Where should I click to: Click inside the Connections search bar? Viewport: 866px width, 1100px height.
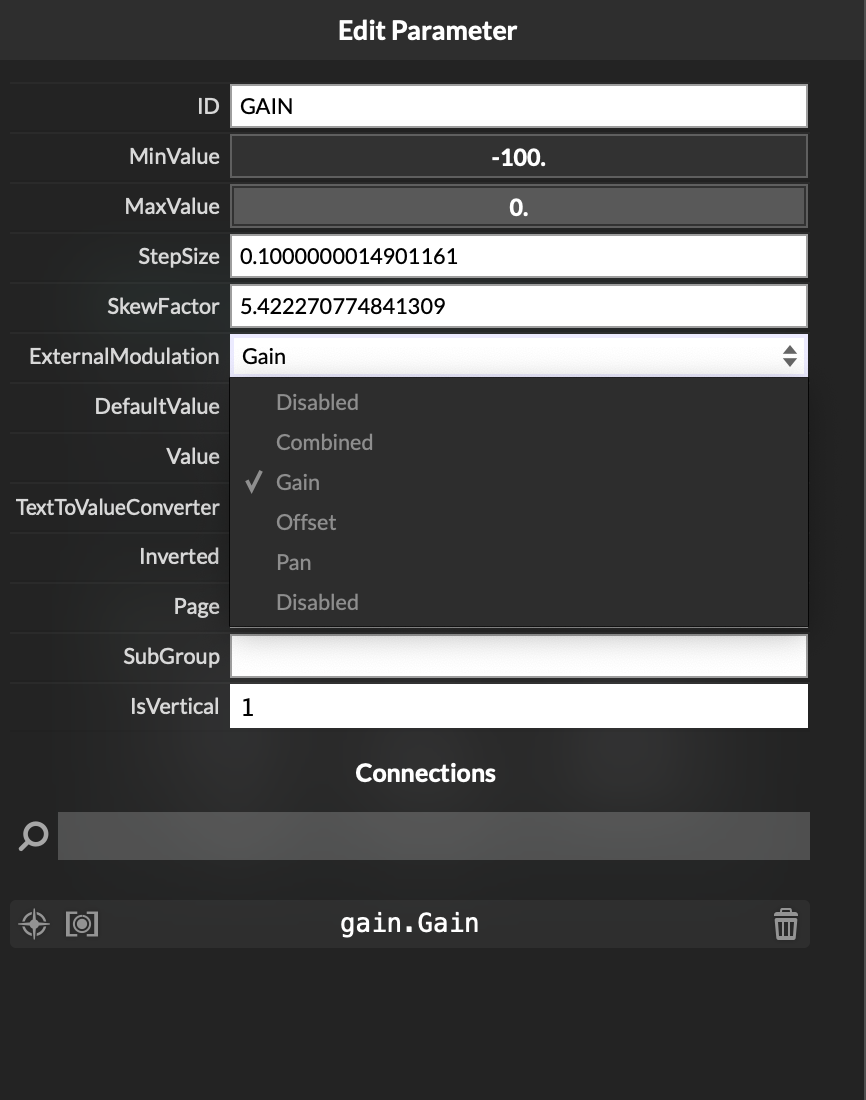point(433,835)
